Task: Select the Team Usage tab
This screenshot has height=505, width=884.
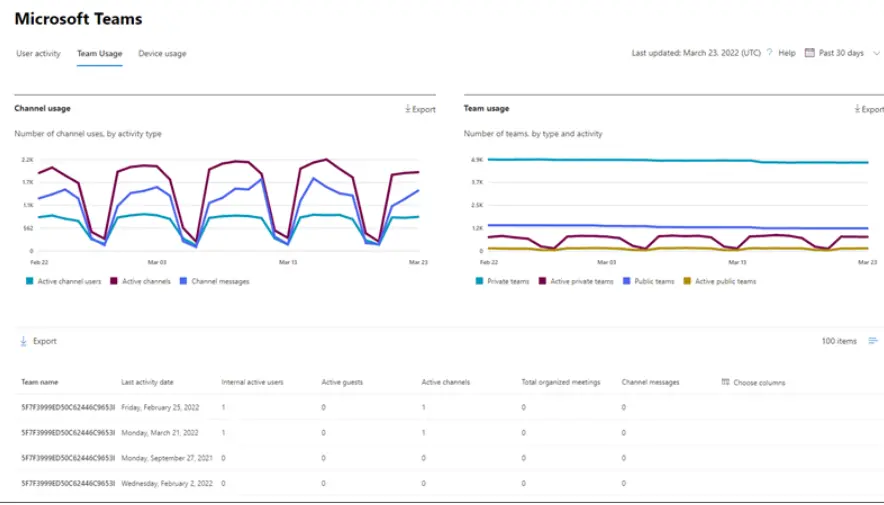Action: (x=100, y=54)
